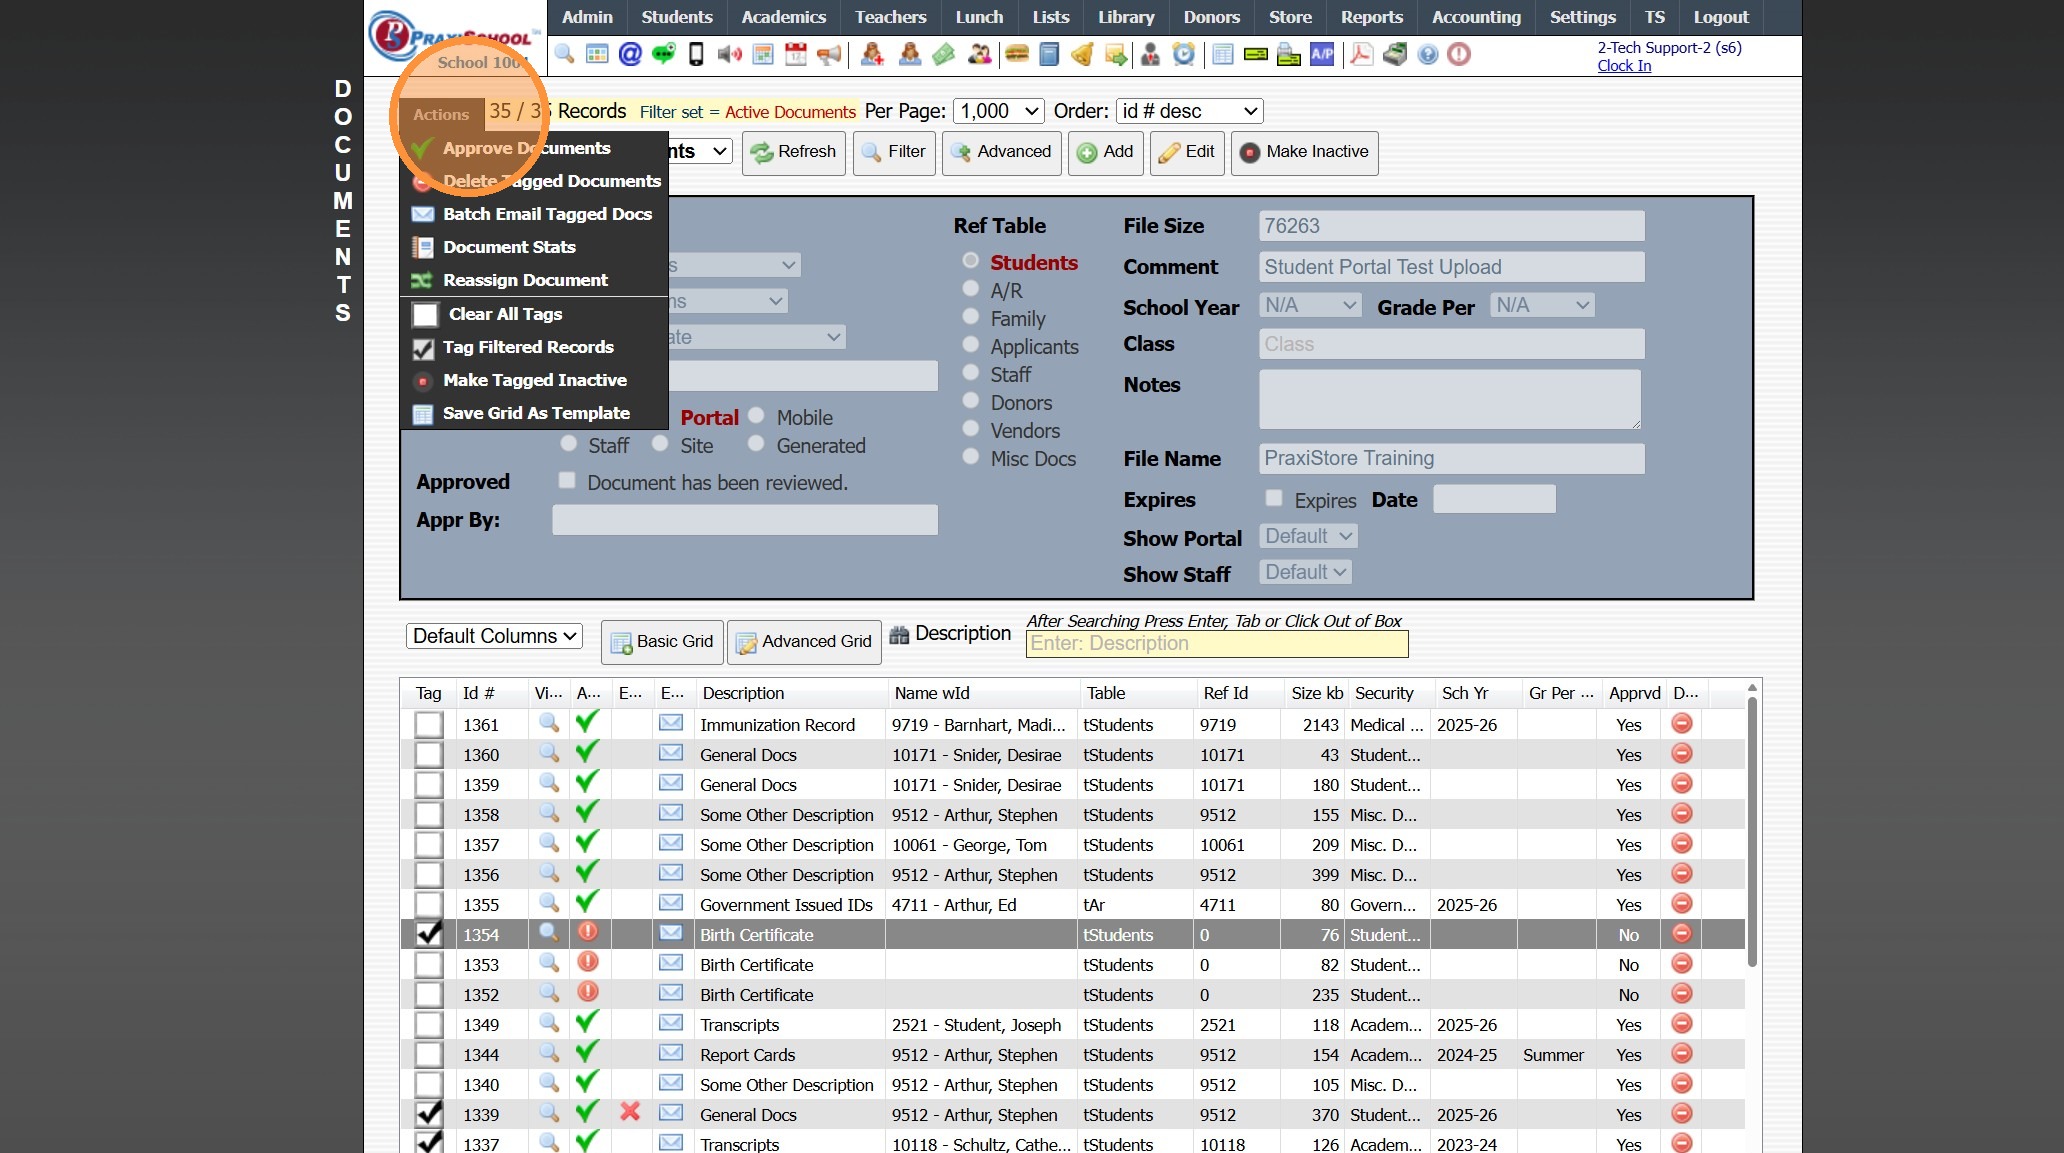Open the Per Page dropdown
Image resolution: width=2064 pixels, height=1153 pixels.
pyautogui.click(x=999, y=111)
